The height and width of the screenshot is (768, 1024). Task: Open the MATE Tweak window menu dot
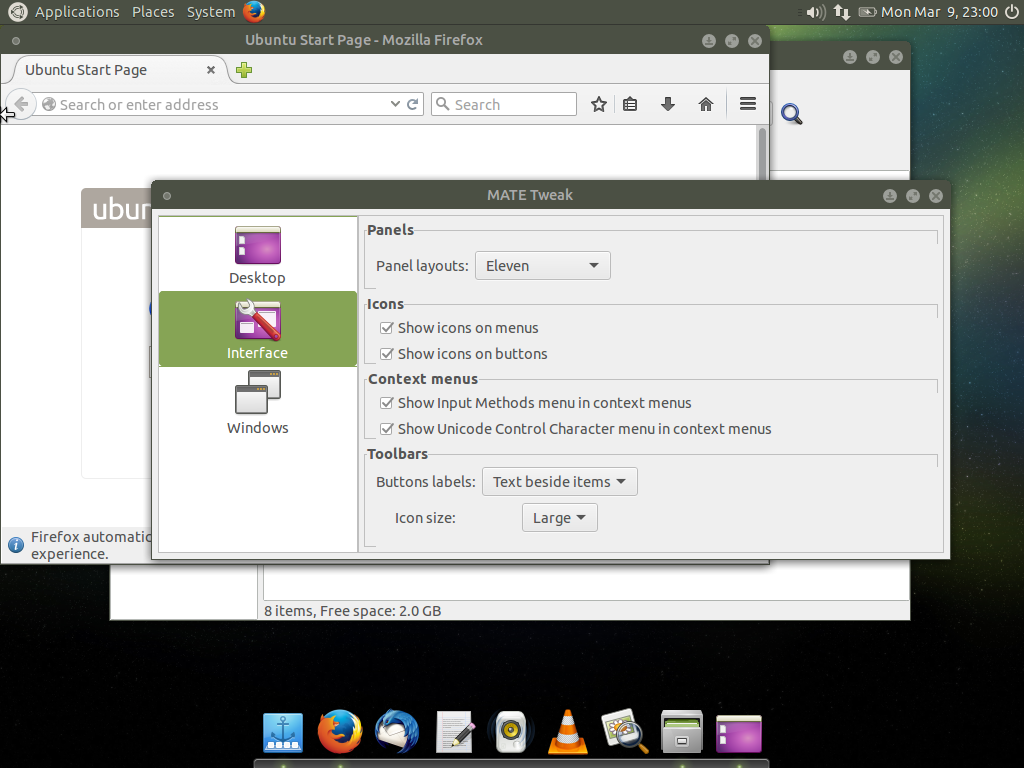(x=167, y=196)
